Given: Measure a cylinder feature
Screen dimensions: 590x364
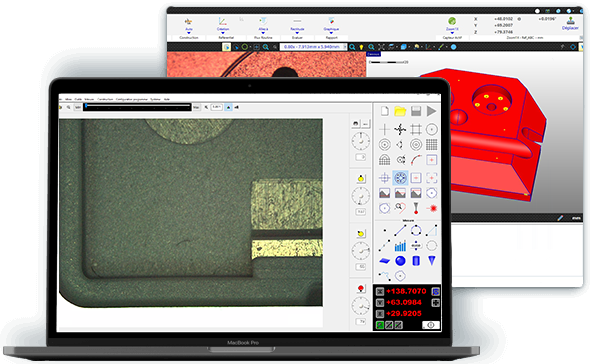Looking at the screenshot, I should 416,260.
